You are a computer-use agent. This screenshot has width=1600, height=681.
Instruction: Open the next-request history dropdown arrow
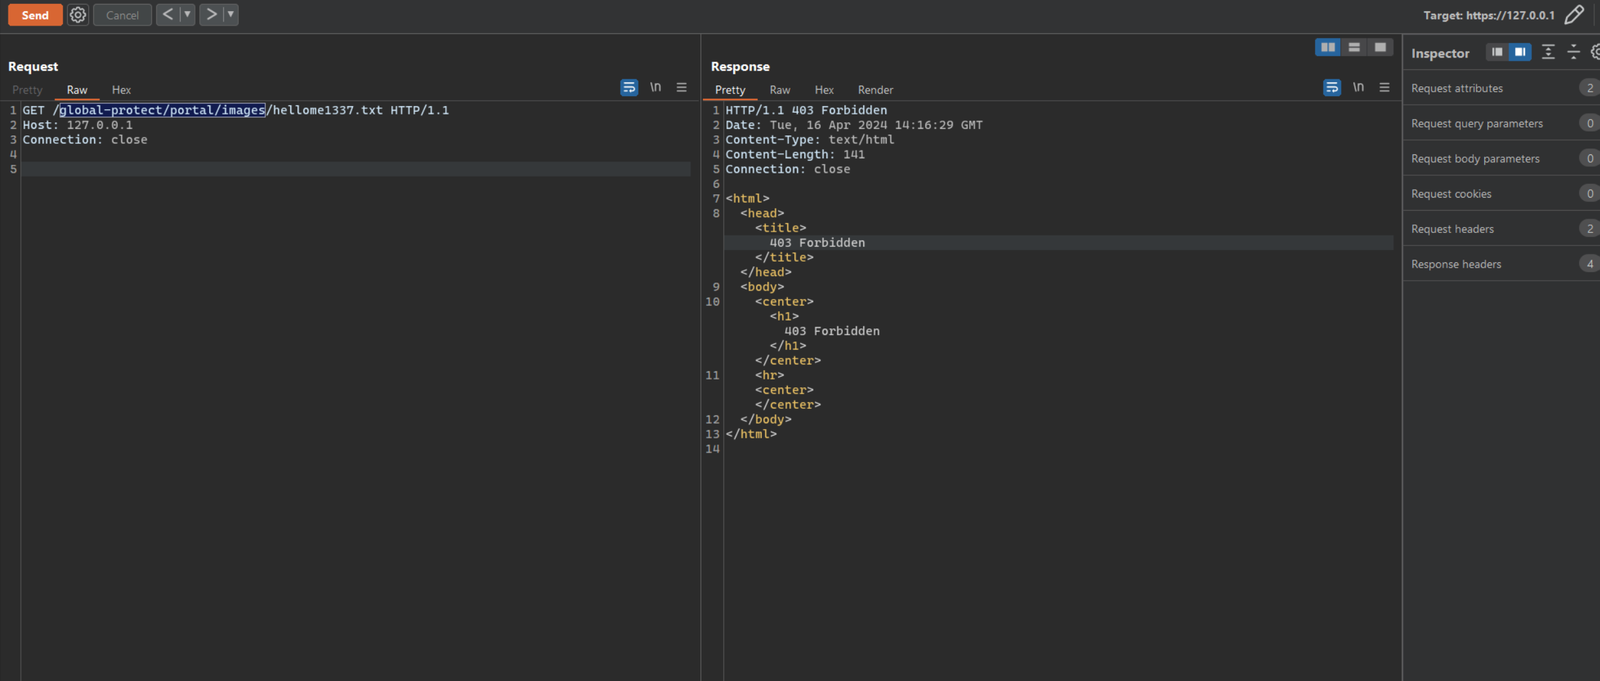tap(231, 15)
